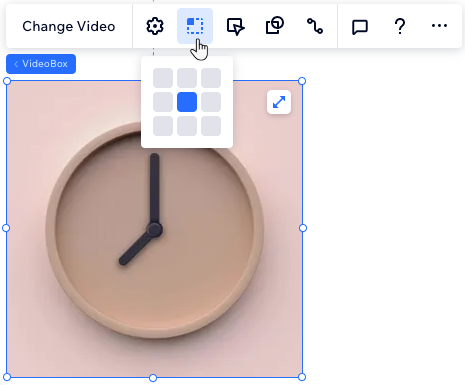This screenshot has height=385, width=465.
Task: Open the more actions ellipsis menu
Action: click(x=439, y=26)
